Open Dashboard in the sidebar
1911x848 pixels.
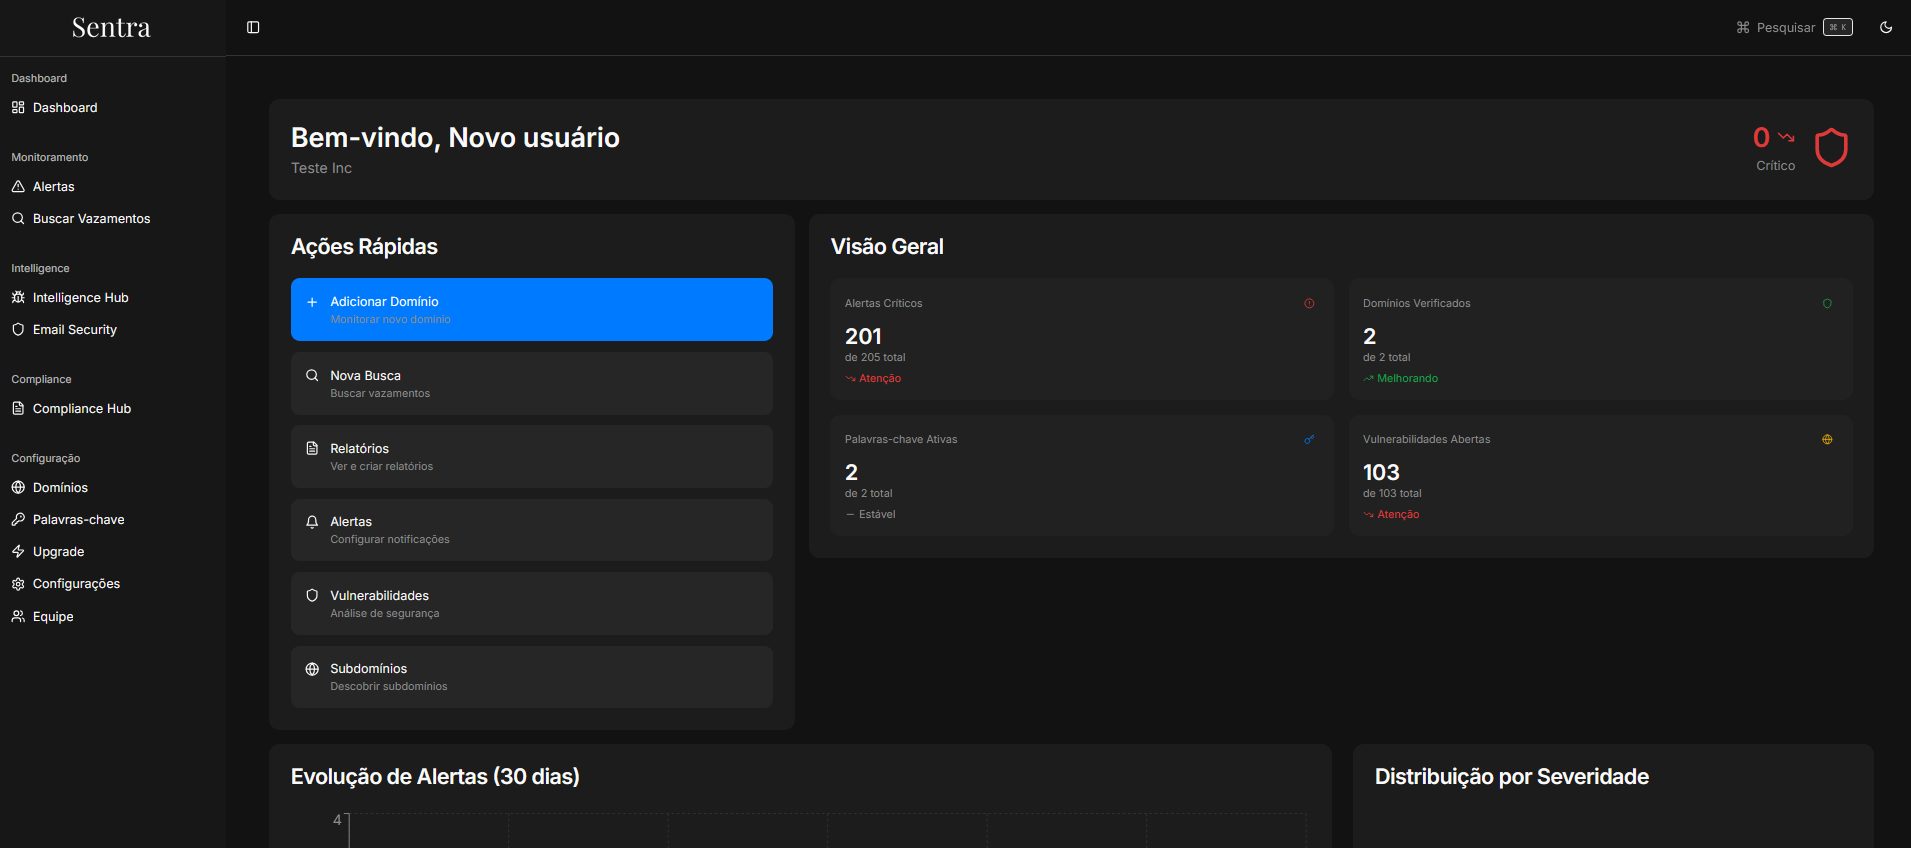[x=65, y=108]
